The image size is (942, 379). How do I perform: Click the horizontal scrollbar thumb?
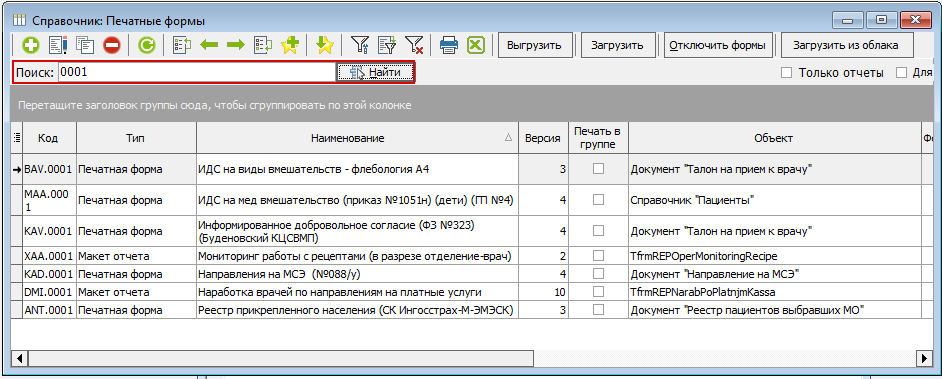pos(281,358)
